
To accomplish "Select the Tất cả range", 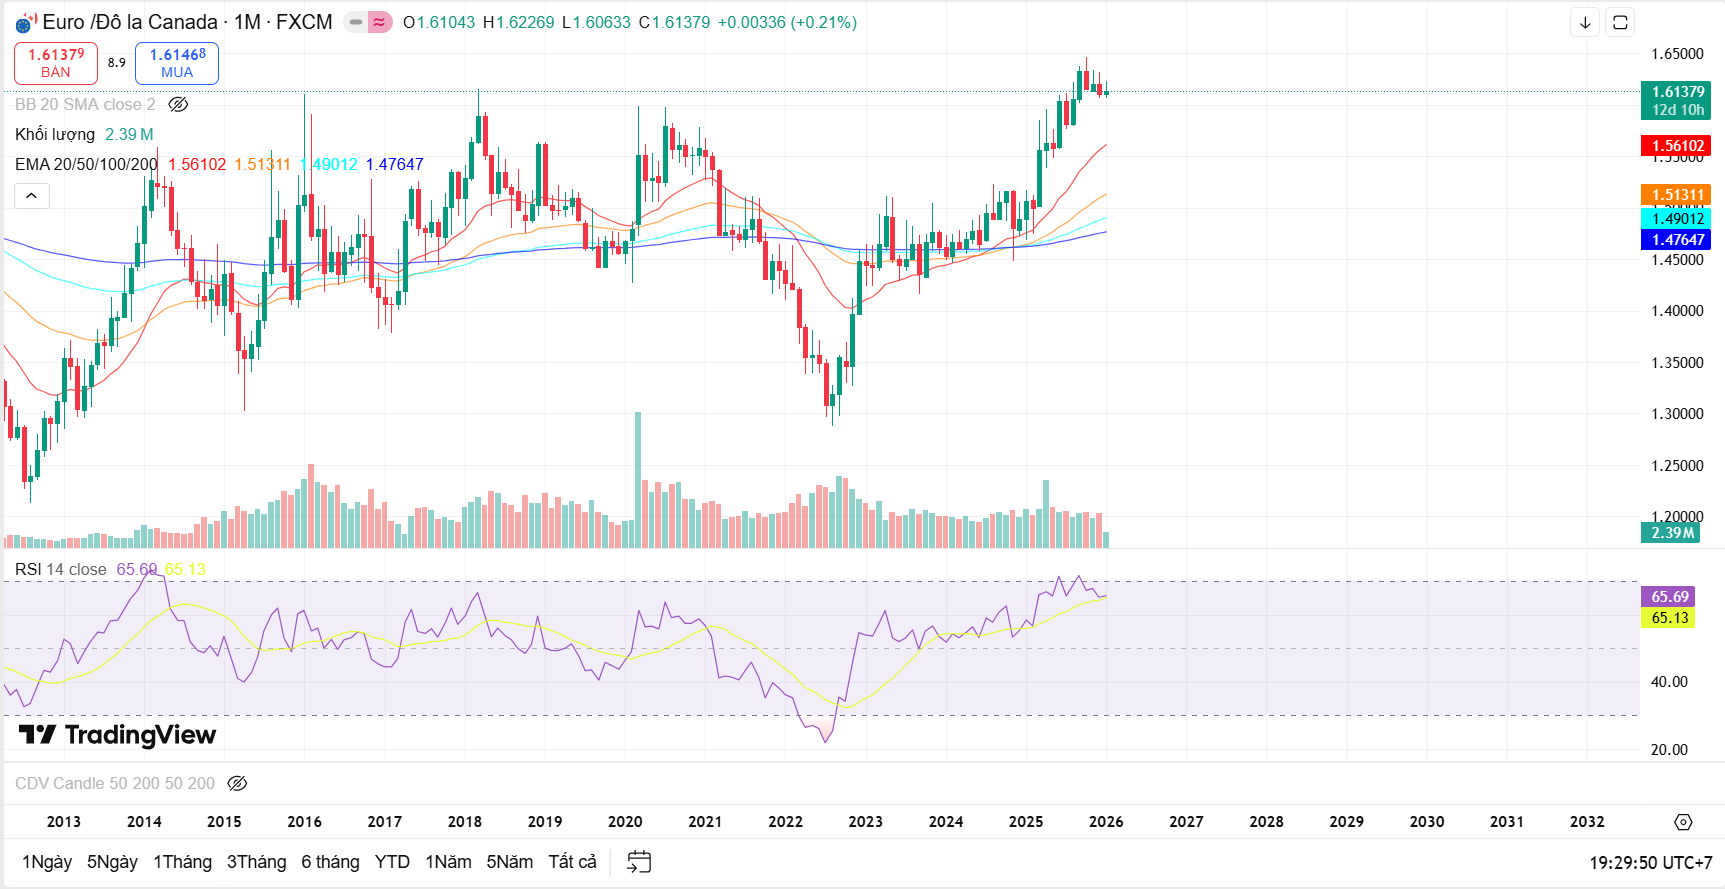I will tap(572, 862).
